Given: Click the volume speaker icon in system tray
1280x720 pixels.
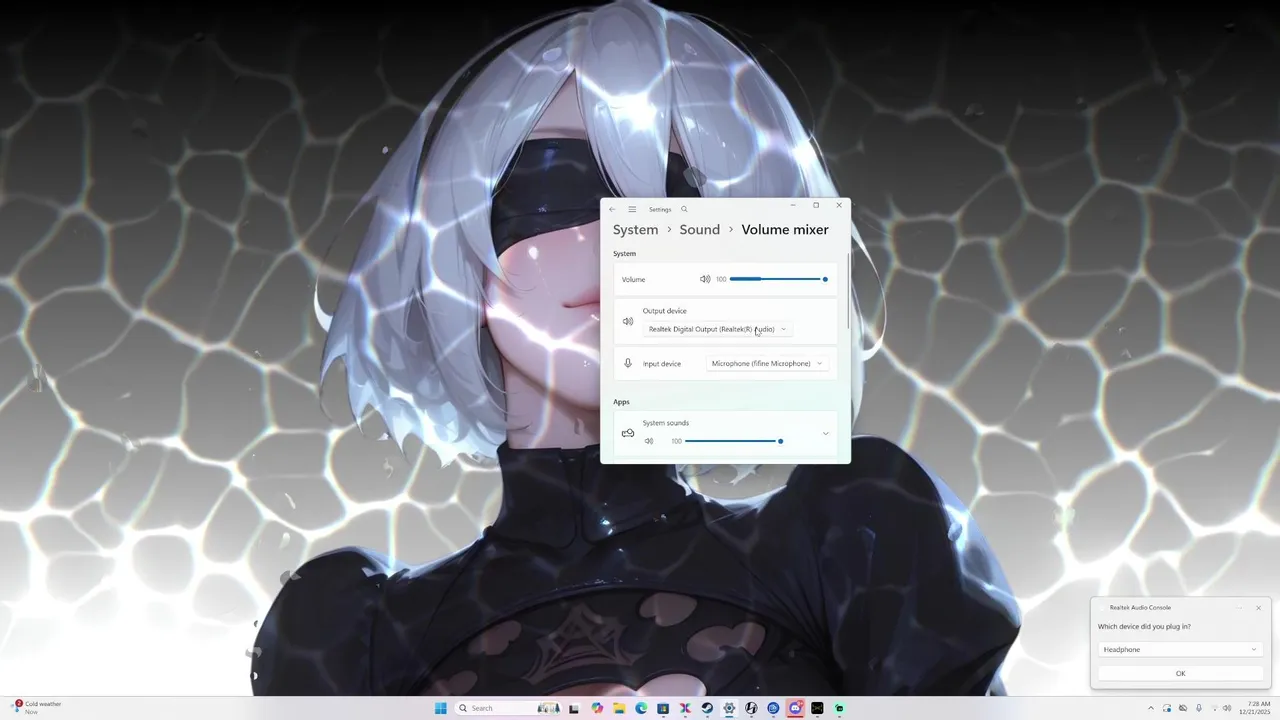Looking at the screenshot, I should tap(1227, 708).
